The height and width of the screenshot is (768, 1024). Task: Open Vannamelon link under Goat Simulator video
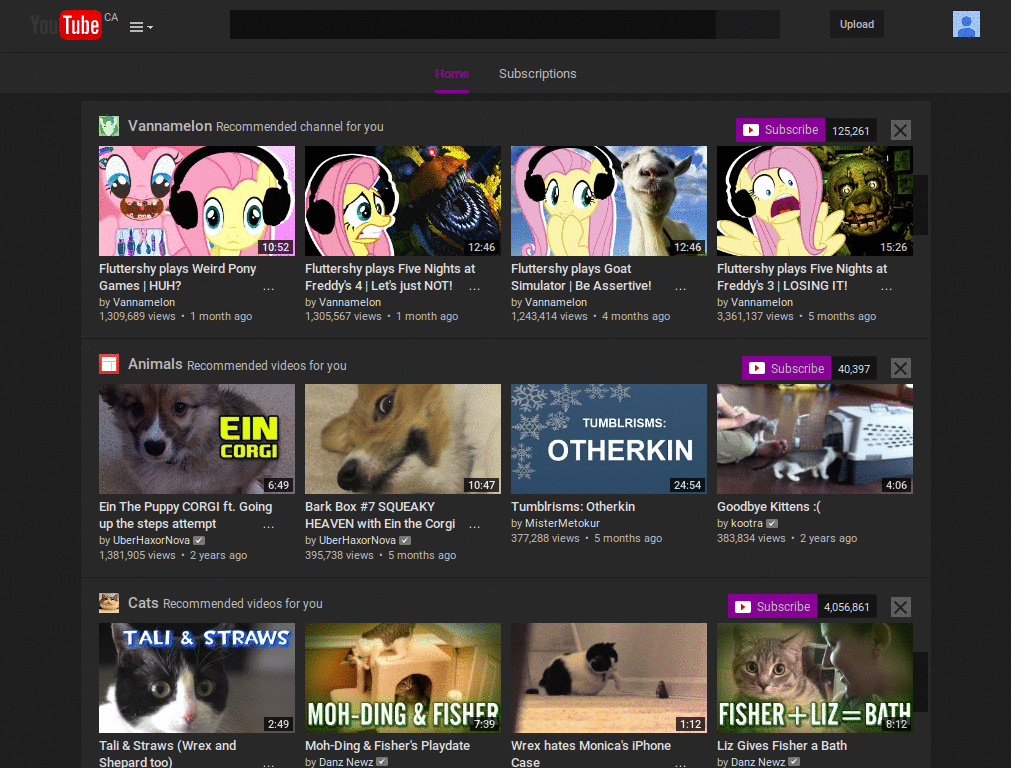(556, 302)
